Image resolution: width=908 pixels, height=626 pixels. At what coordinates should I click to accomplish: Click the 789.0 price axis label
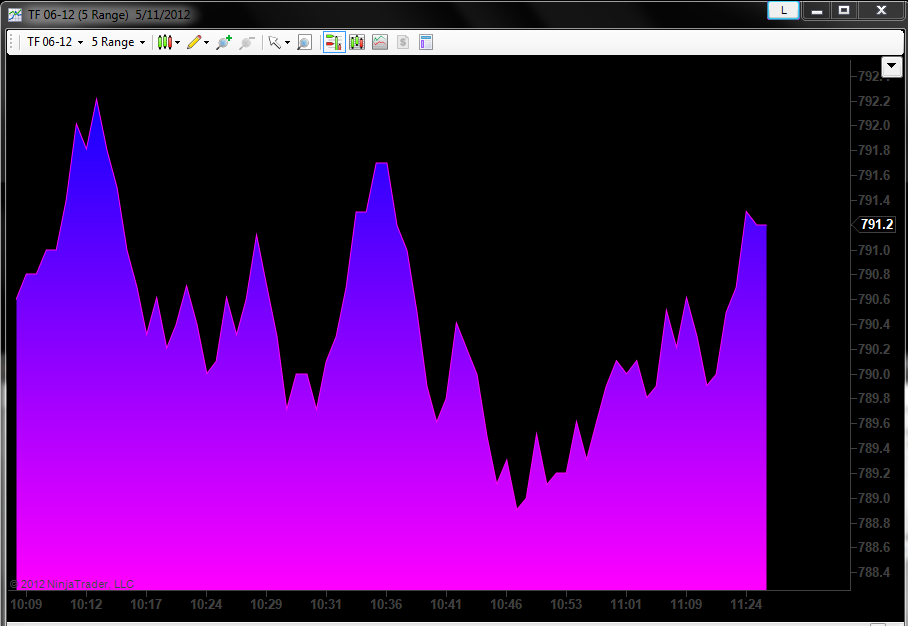click(874, 498)
